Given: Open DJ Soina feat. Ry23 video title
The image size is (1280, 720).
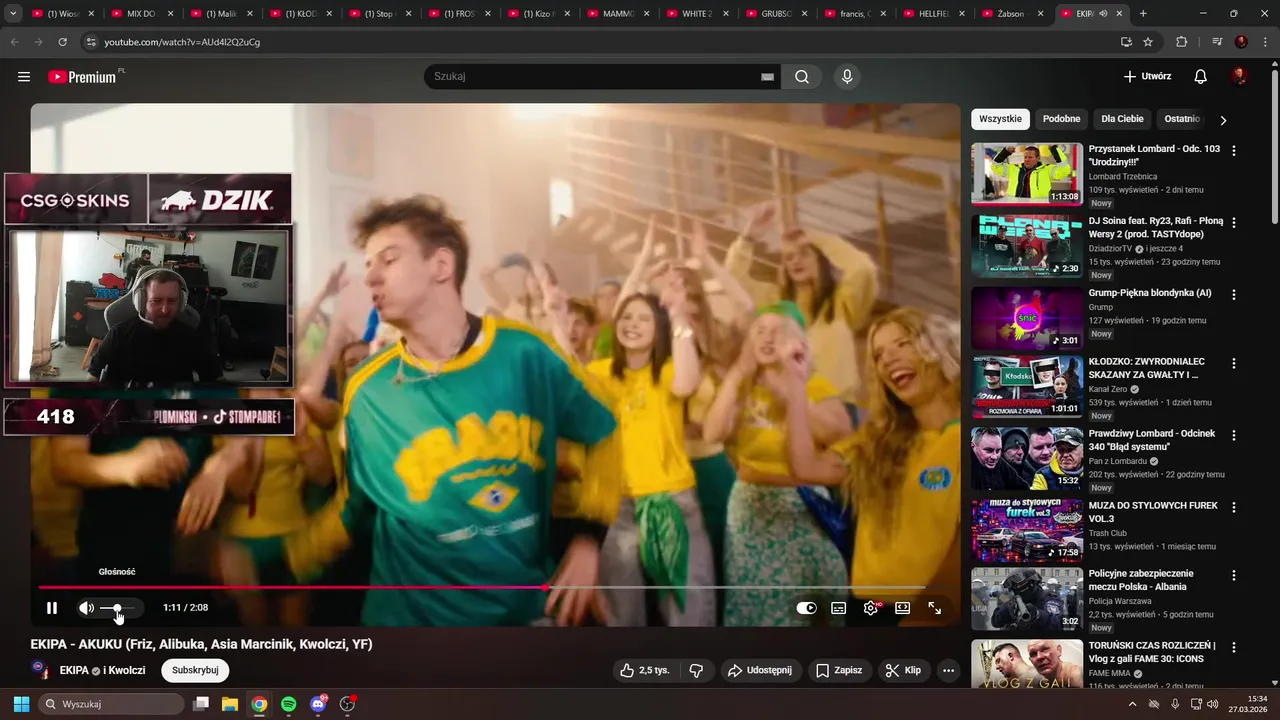Looking at the screenshot, I should (x=1155, y=227).
